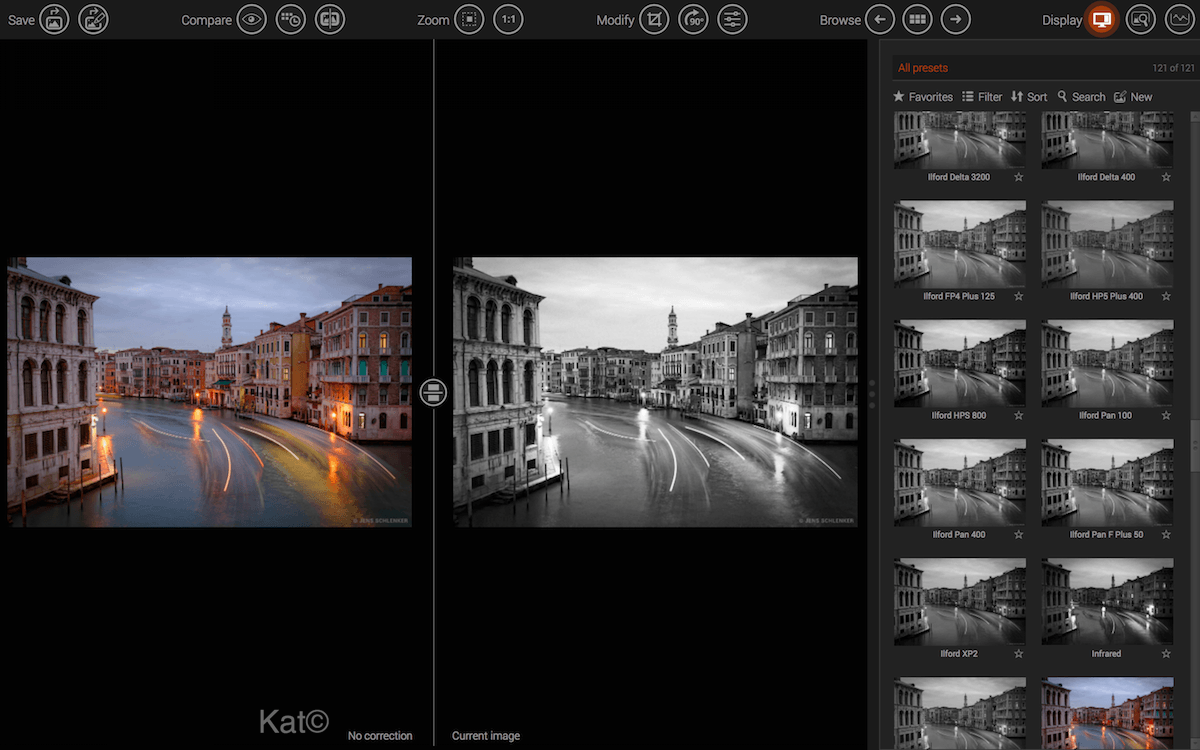Click the Zoom fit-to-screen icon
This screenshot has height=750, width=1200.
pyautogui.click(x=469, y=19)
